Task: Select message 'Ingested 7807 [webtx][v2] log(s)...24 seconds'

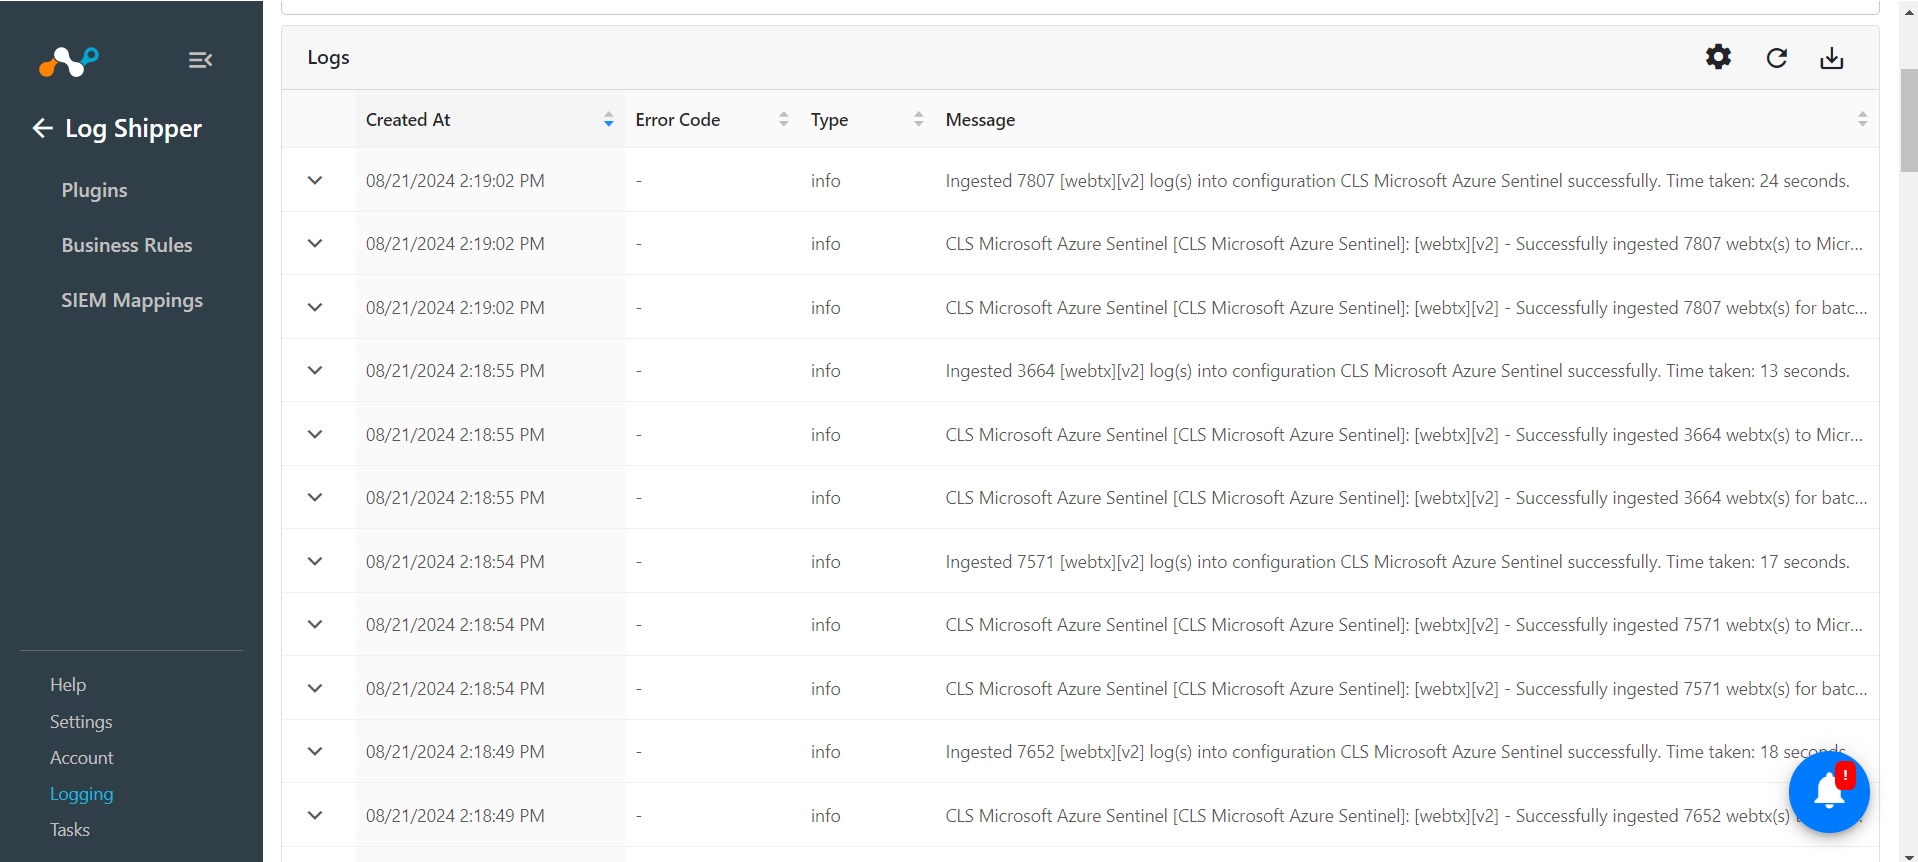Action: 1397,181
